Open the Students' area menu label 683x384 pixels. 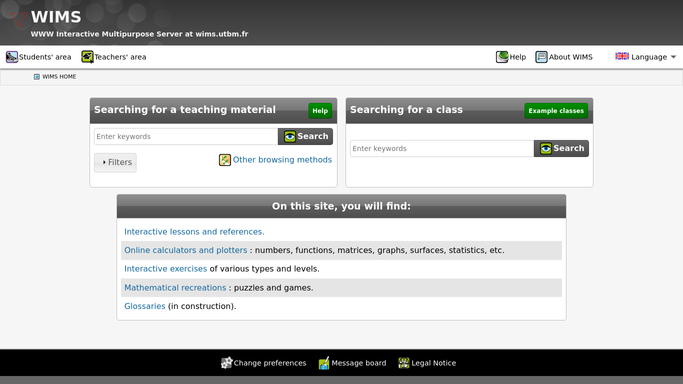[x=45, y=57]
